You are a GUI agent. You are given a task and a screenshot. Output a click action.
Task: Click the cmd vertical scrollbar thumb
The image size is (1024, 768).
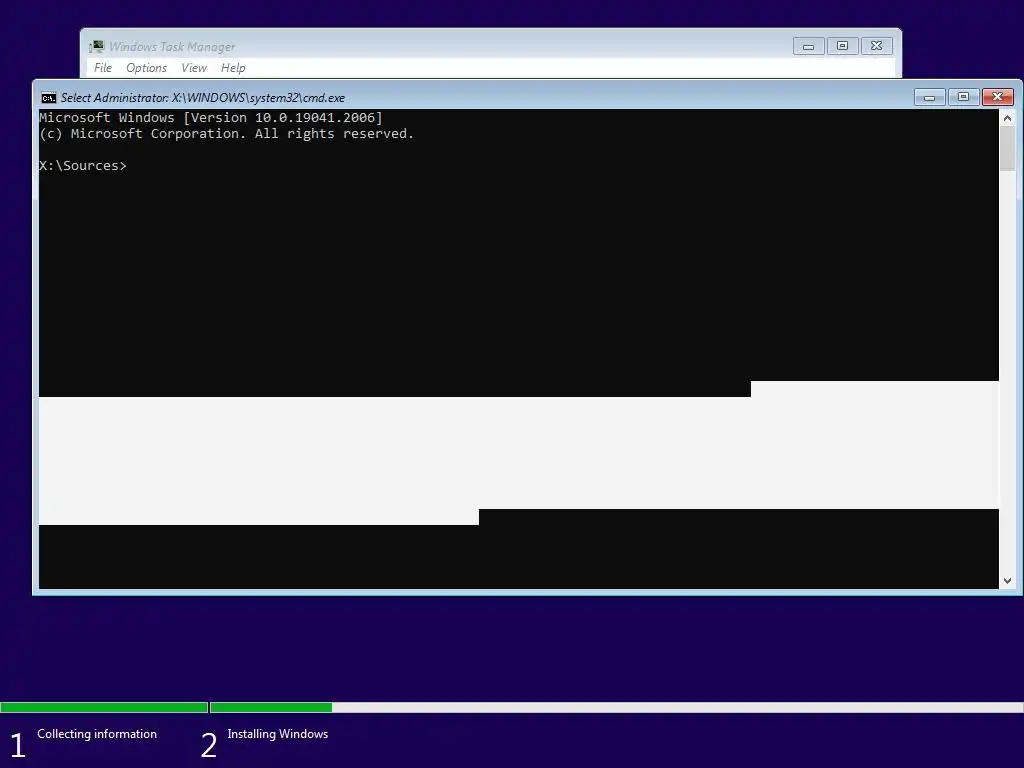coord(1007,148)
